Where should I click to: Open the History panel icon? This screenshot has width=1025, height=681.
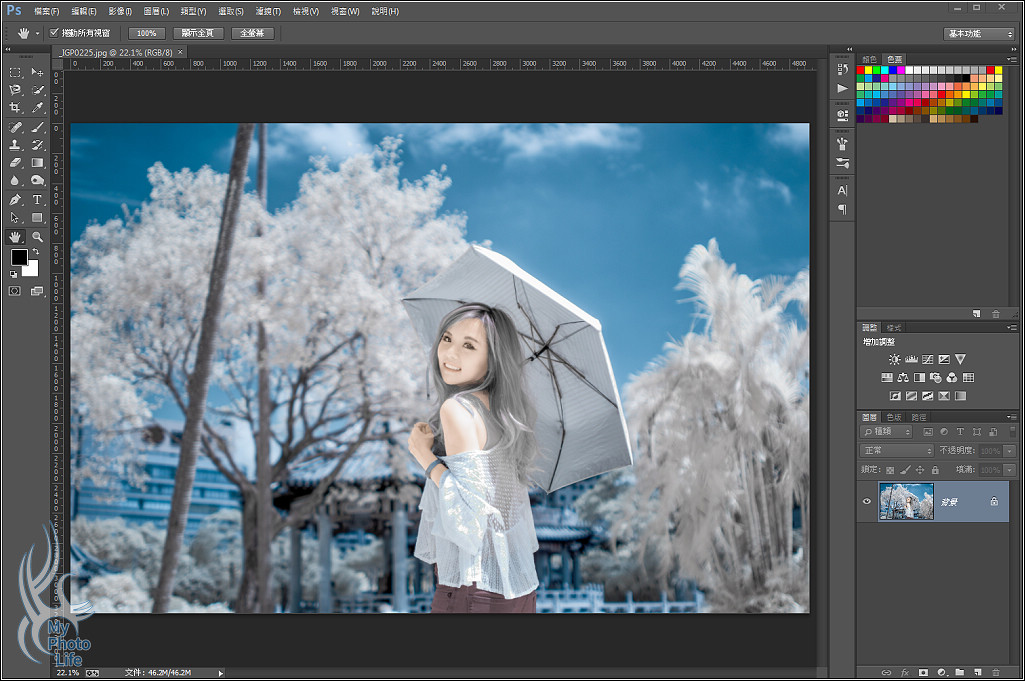(842, 69)
